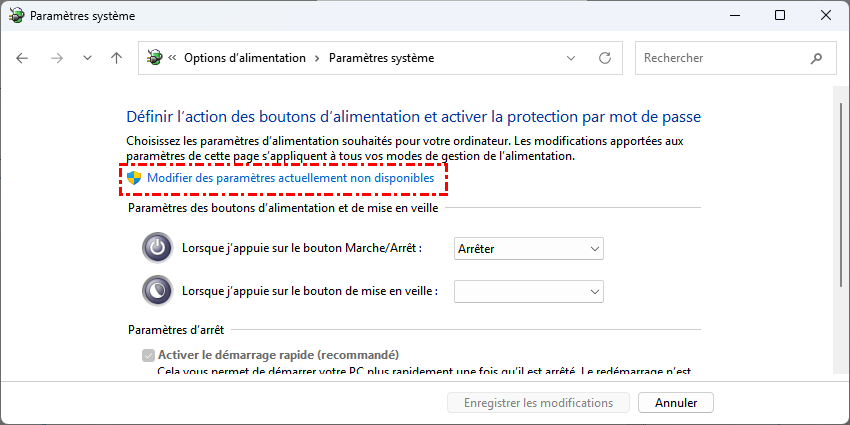The height and width of the screenshot is (425, 850).
Task: Click the back navigation arrow
Action: [x=23, y=58]
